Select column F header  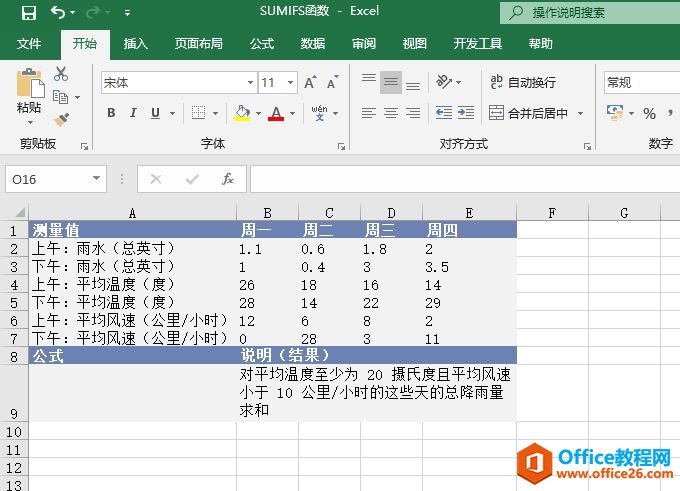(x=552, y=213)
